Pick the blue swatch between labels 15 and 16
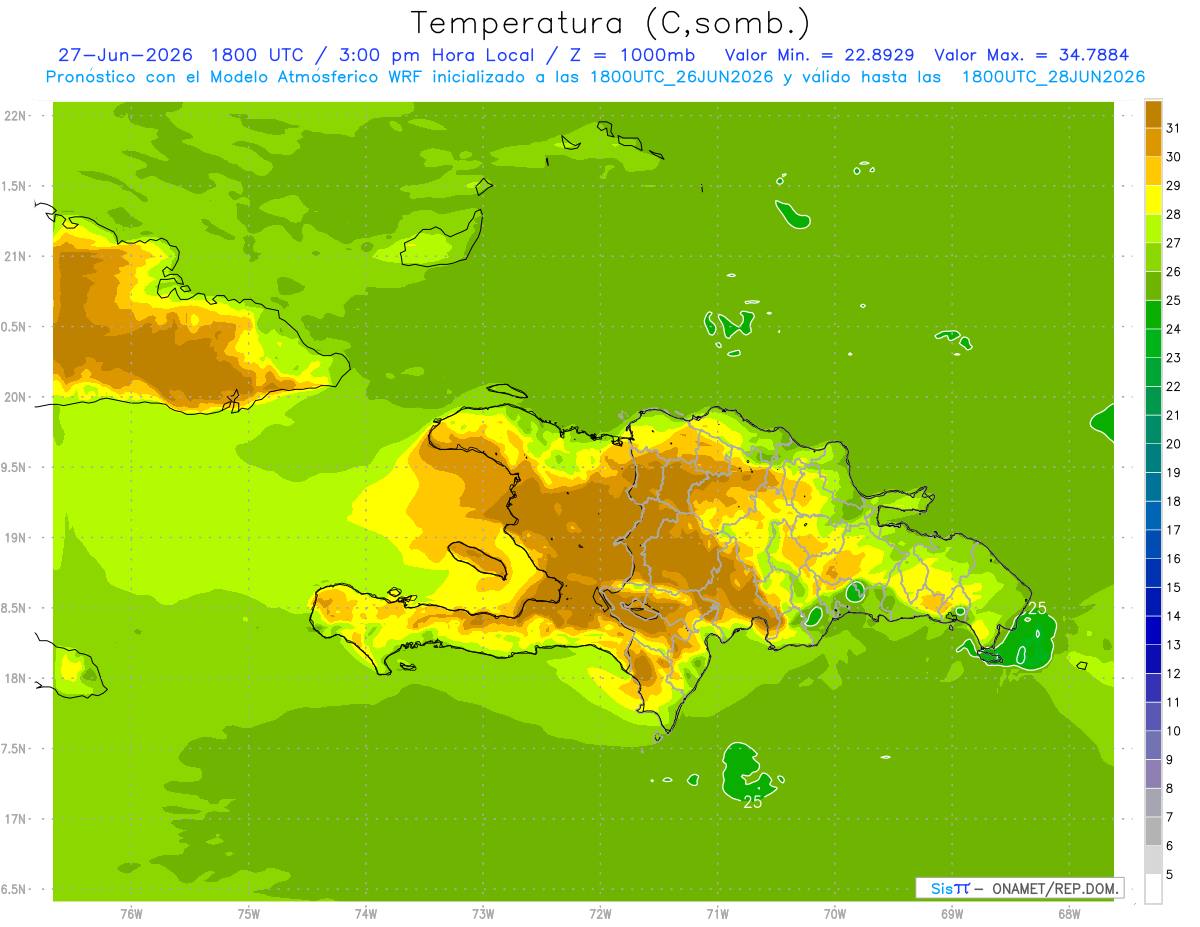The width and height of the screenshot is (1200, 927). point(1153,573)
